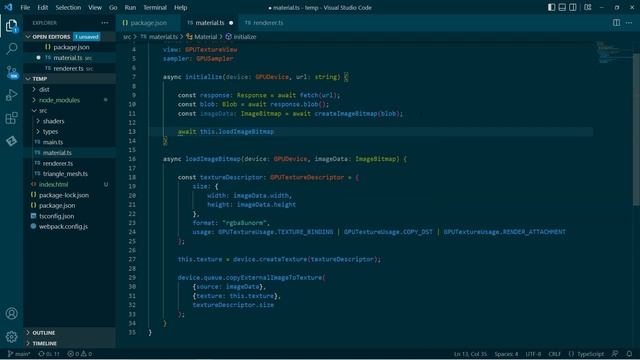Viewport: 640px width, 360px height.
Task: Change line ending via CRLF status item
Action: coord(554,354)
